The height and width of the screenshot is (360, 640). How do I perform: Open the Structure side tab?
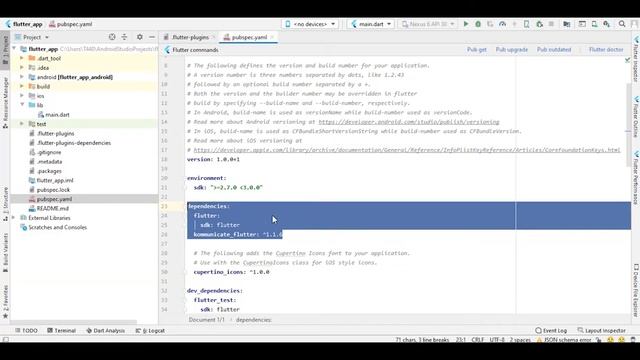pyautogui.click(x=5, y=203)
